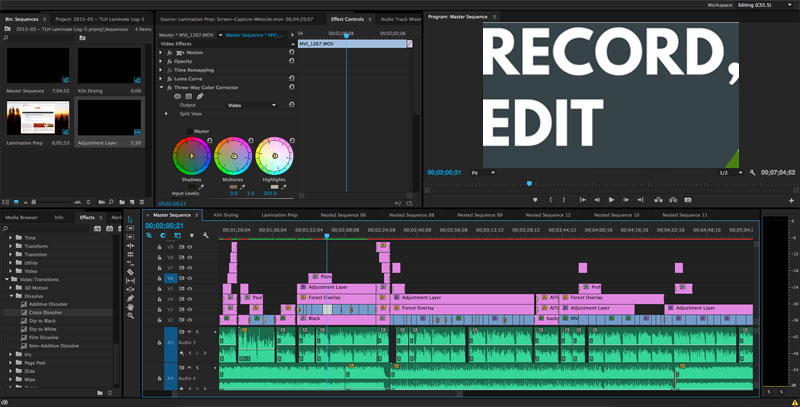The width and height of the screenshot is (800, 407).
Task: Open the Media Browser tab
Action: click(x=21, y=217)
